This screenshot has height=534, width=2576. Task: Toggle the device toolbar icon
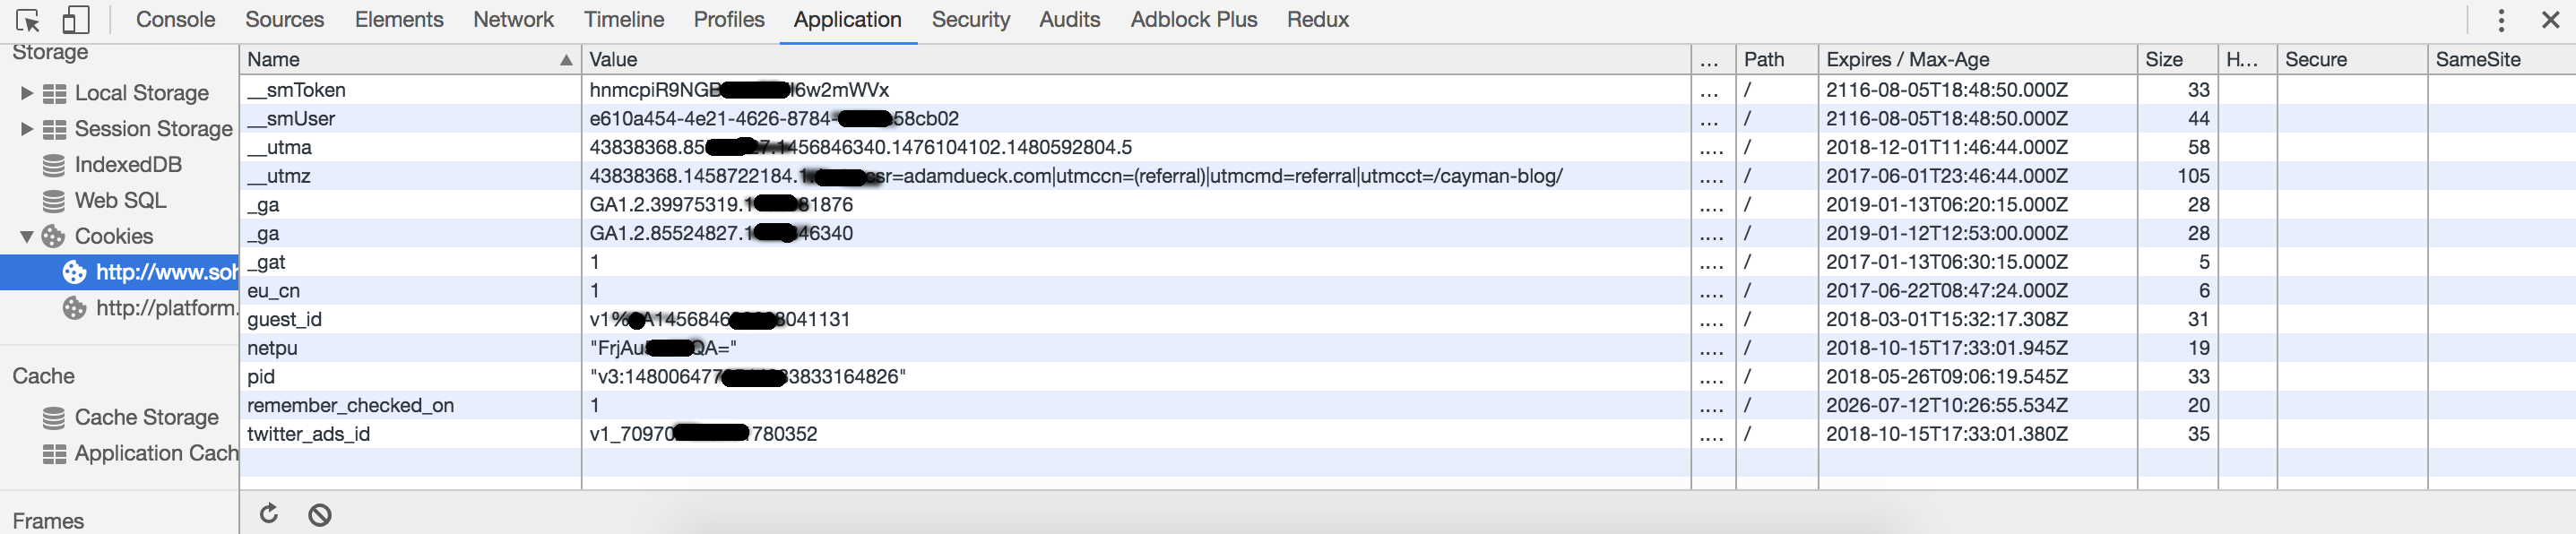click(76, 20)
